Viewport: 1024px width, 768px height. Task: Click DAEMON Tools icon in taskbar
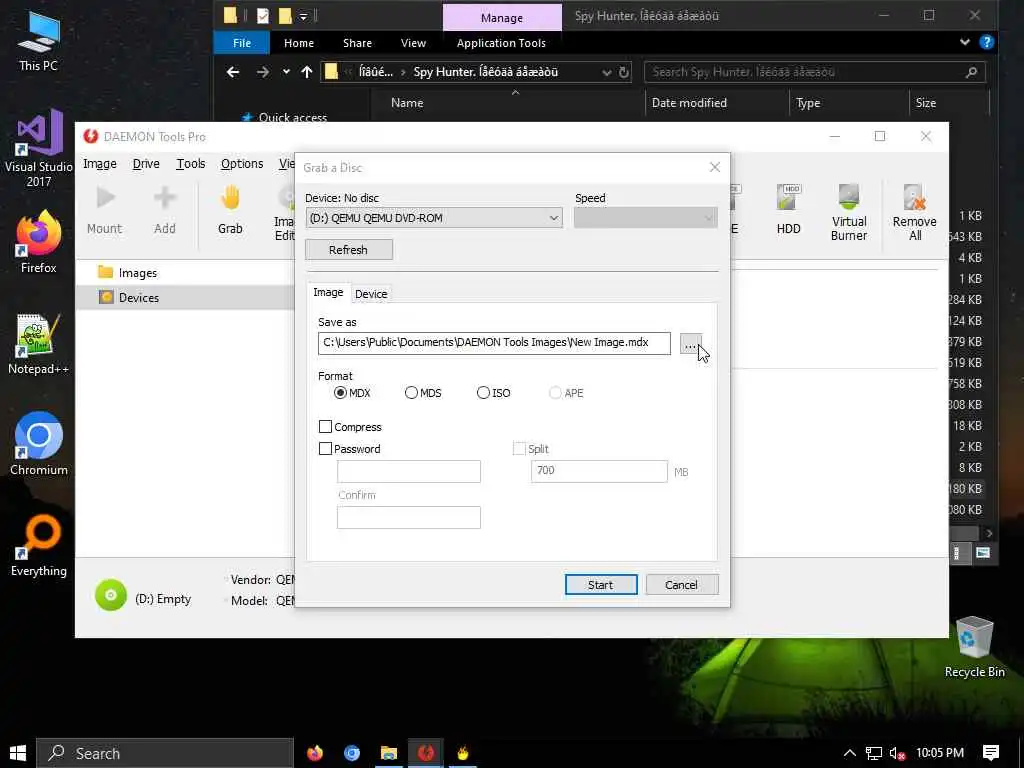click(426, 753)
